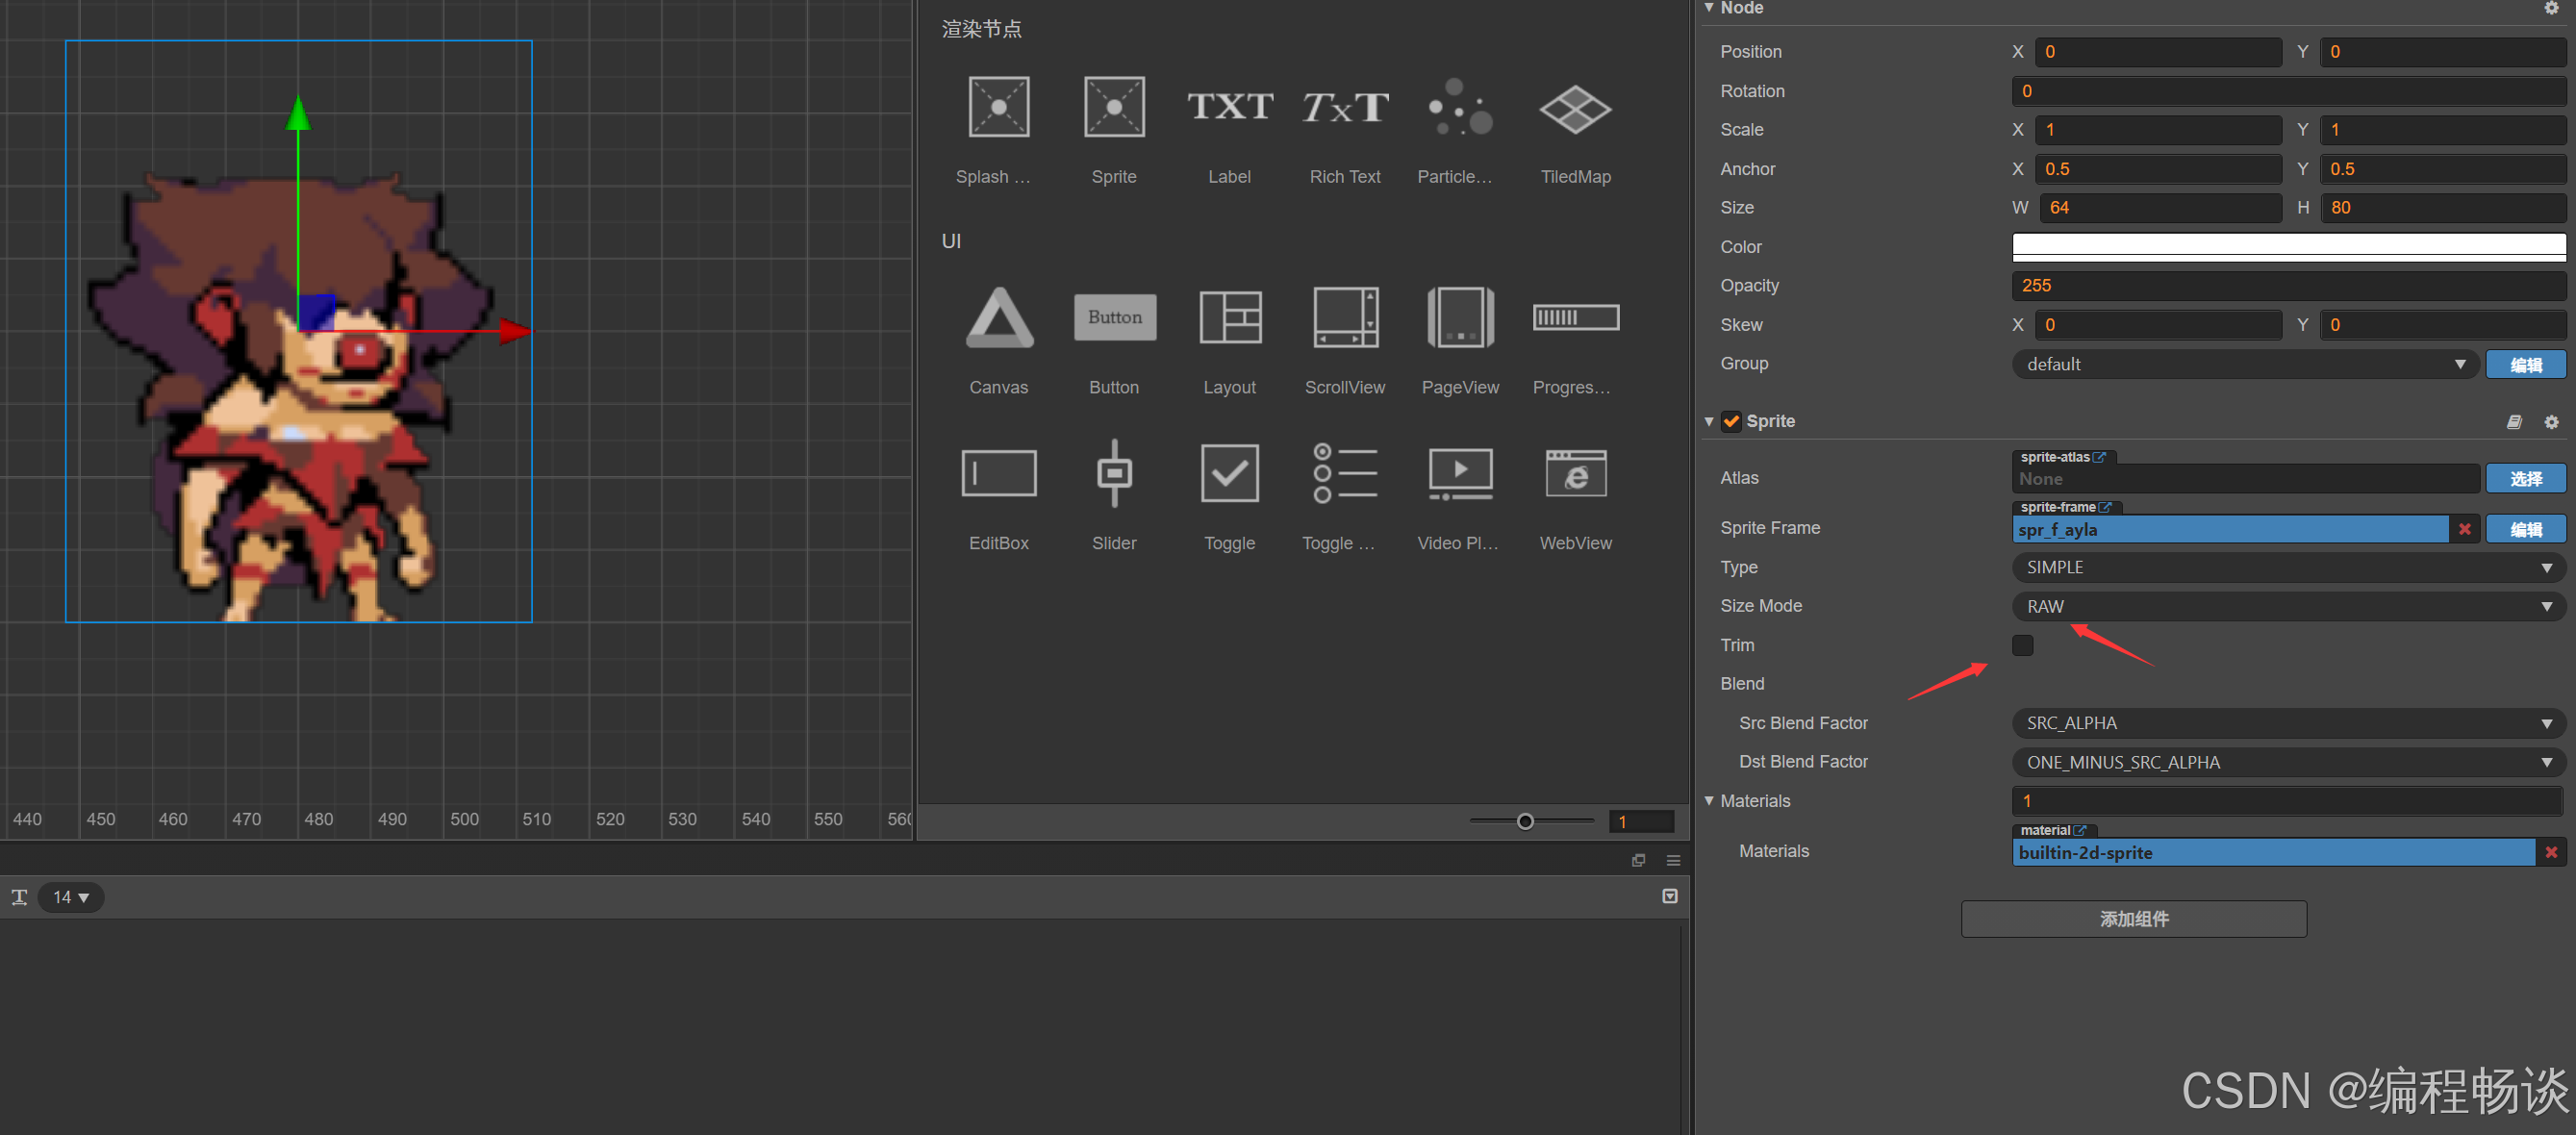Select the ScrollView UI icon

coord(1344,318)
